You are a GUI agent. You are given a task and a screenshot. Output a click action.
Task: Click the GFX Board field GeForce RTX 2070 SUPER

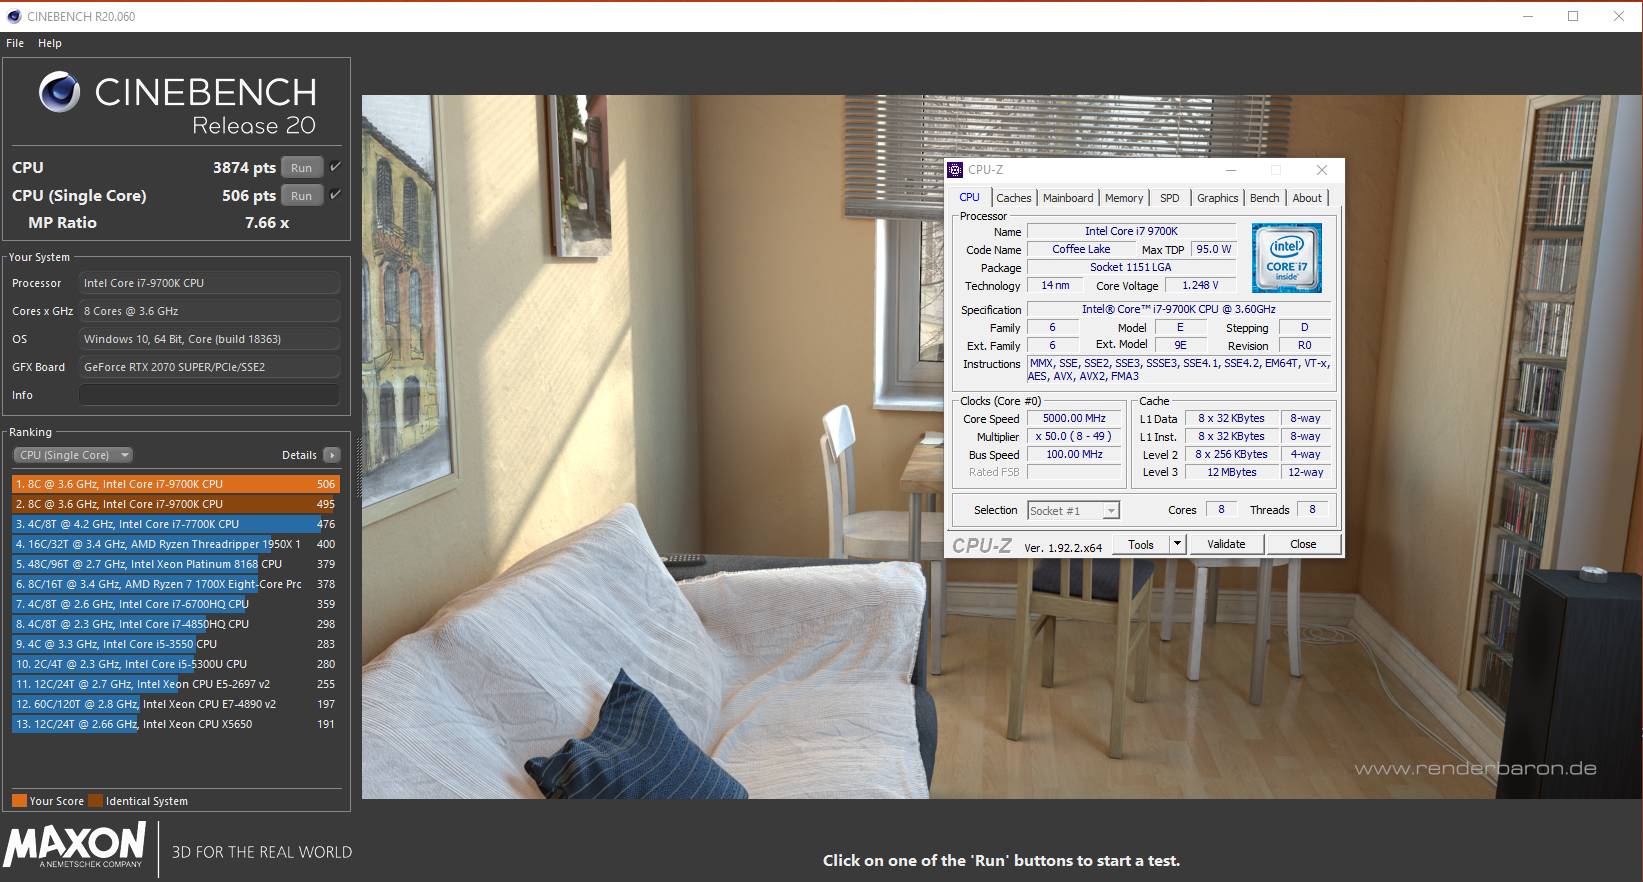(209, 367)
